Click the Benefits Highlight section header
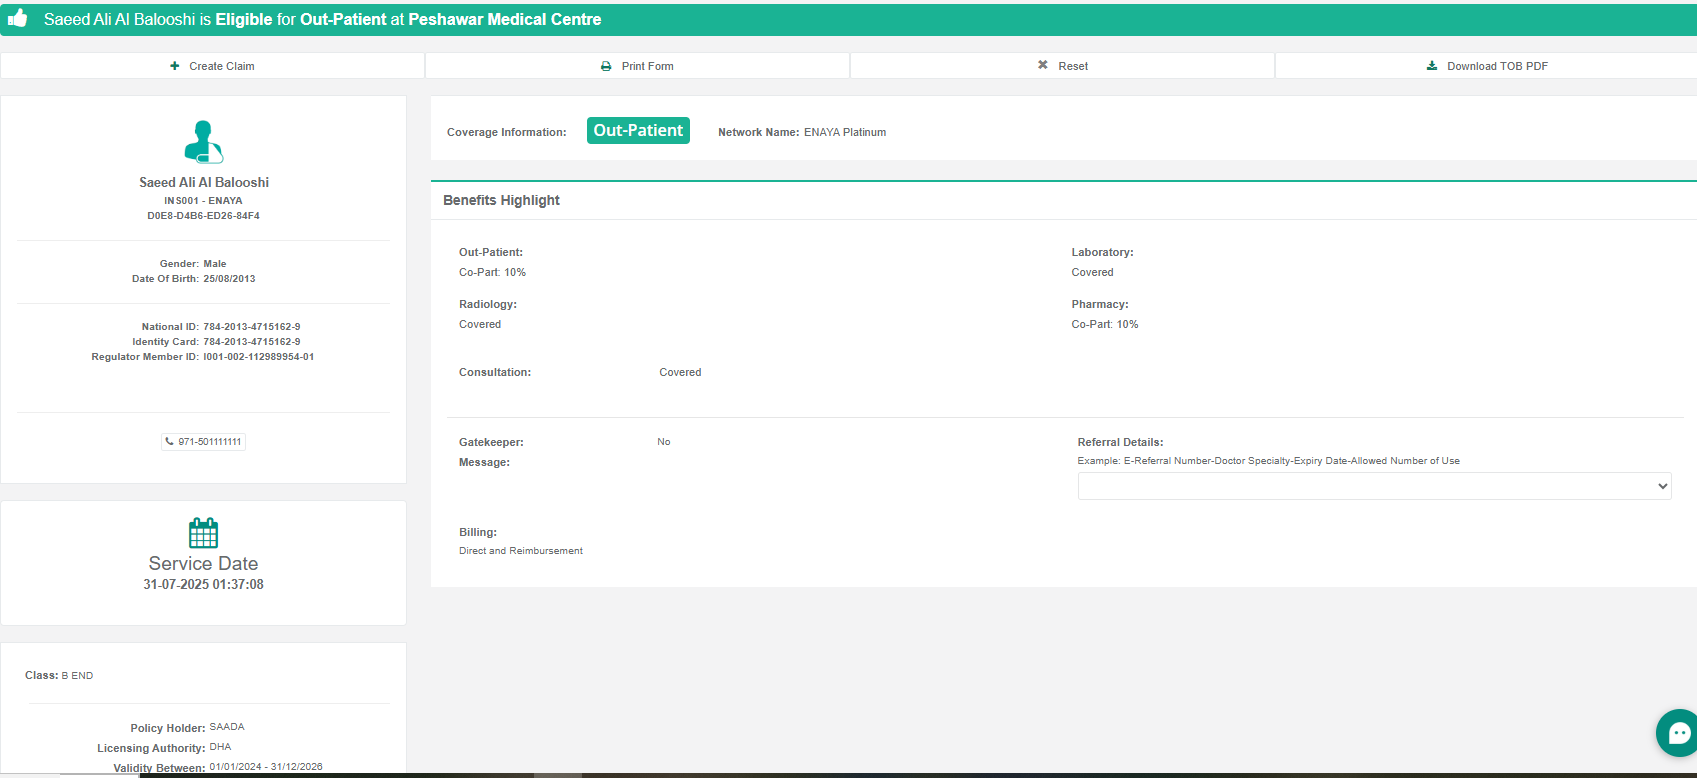The height and width of the screenshot is (778, 1697). [x=501, y=200]
